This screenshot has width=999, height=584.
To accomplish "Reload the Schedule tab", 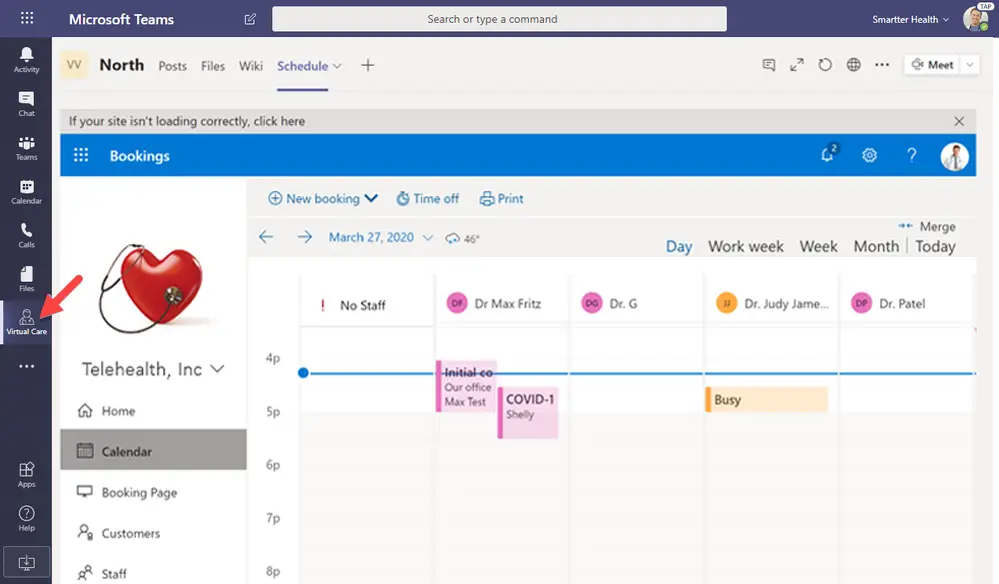I will click(825, 65).
